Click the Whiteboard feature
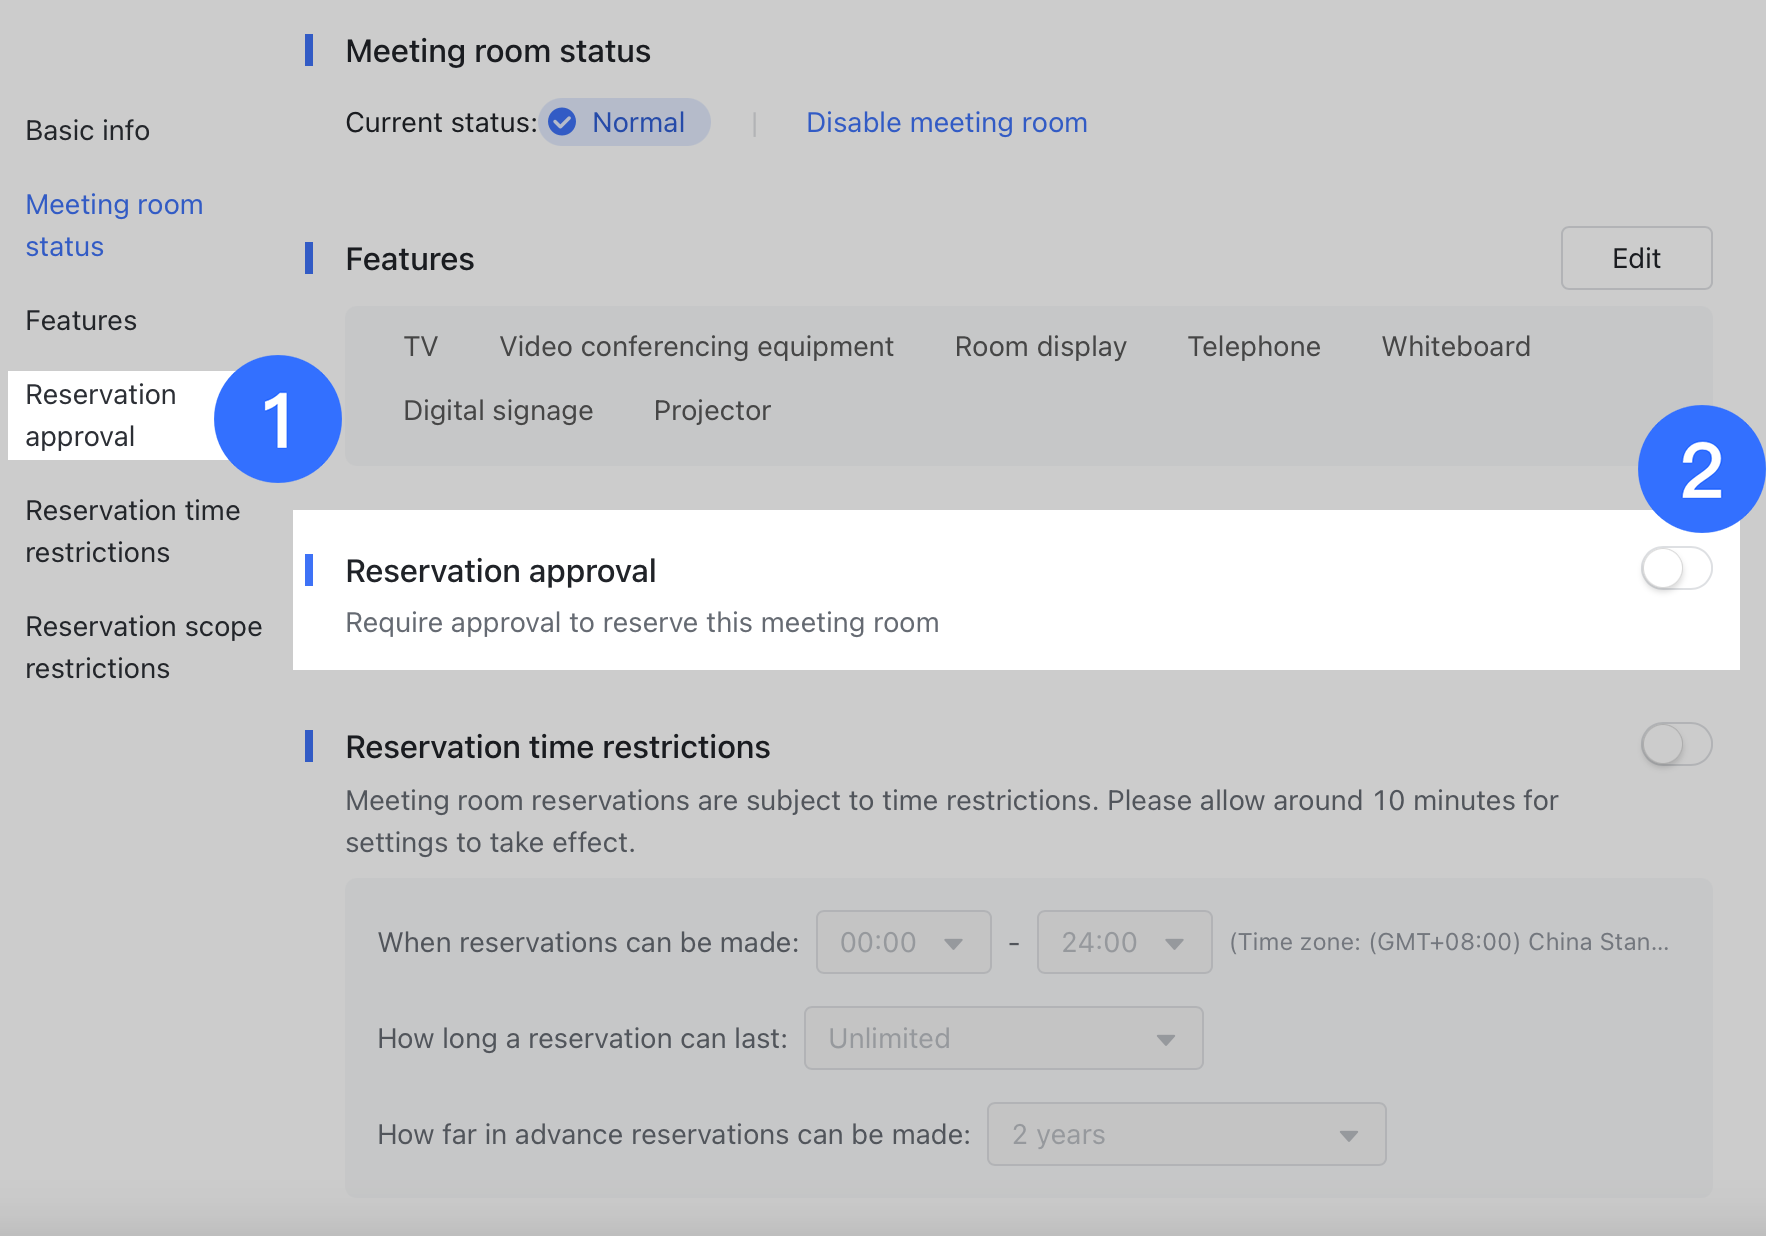The height and width of the screenshot is (1236, 1766). [1456, 346]
